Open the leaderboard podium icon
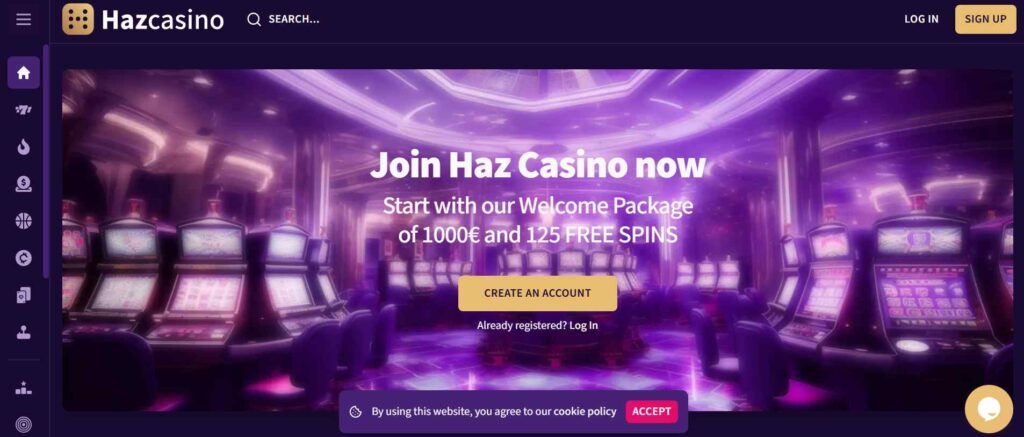This screenshot has height=437, width=1024. (x=24, y=388)
